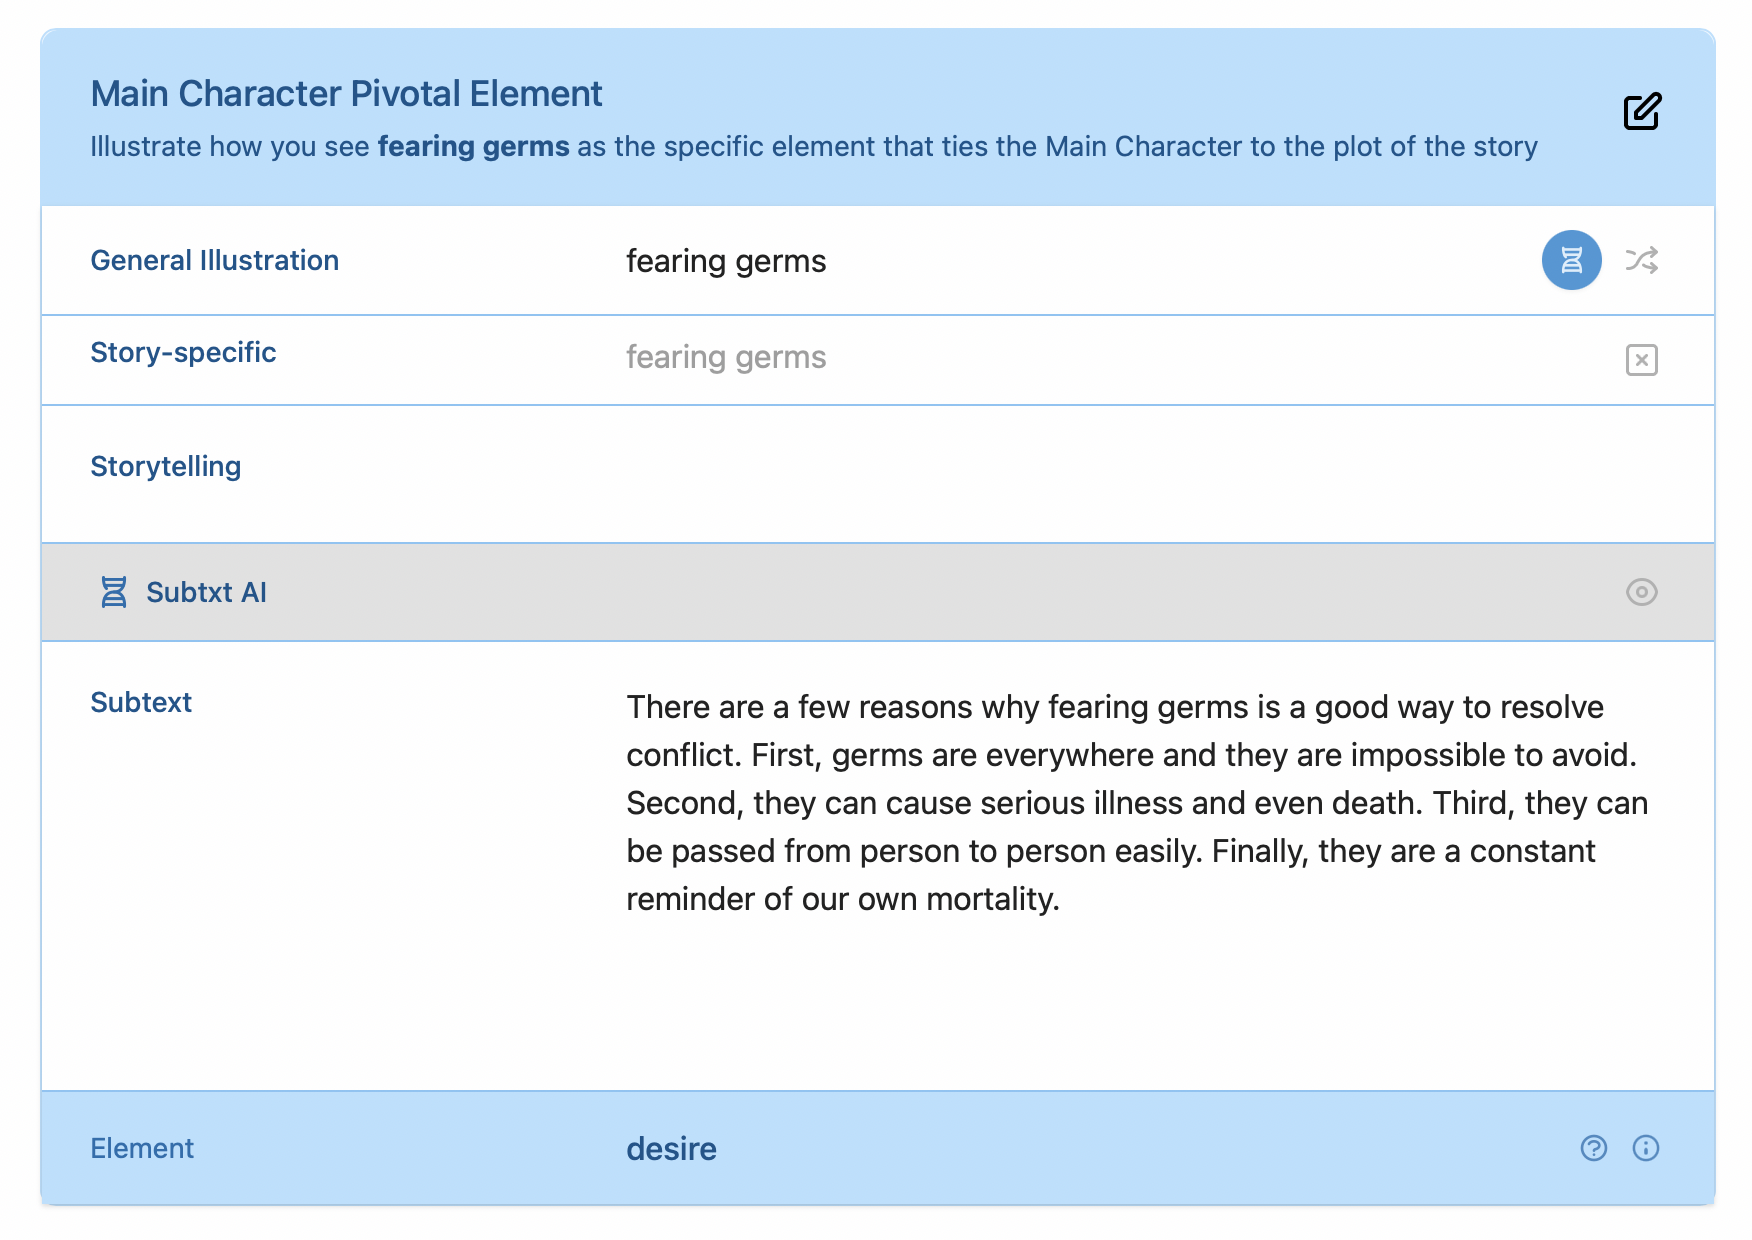Shuffle the General Illustration value
This screenshot has width=1752, height=1240.
[1642, 260]
